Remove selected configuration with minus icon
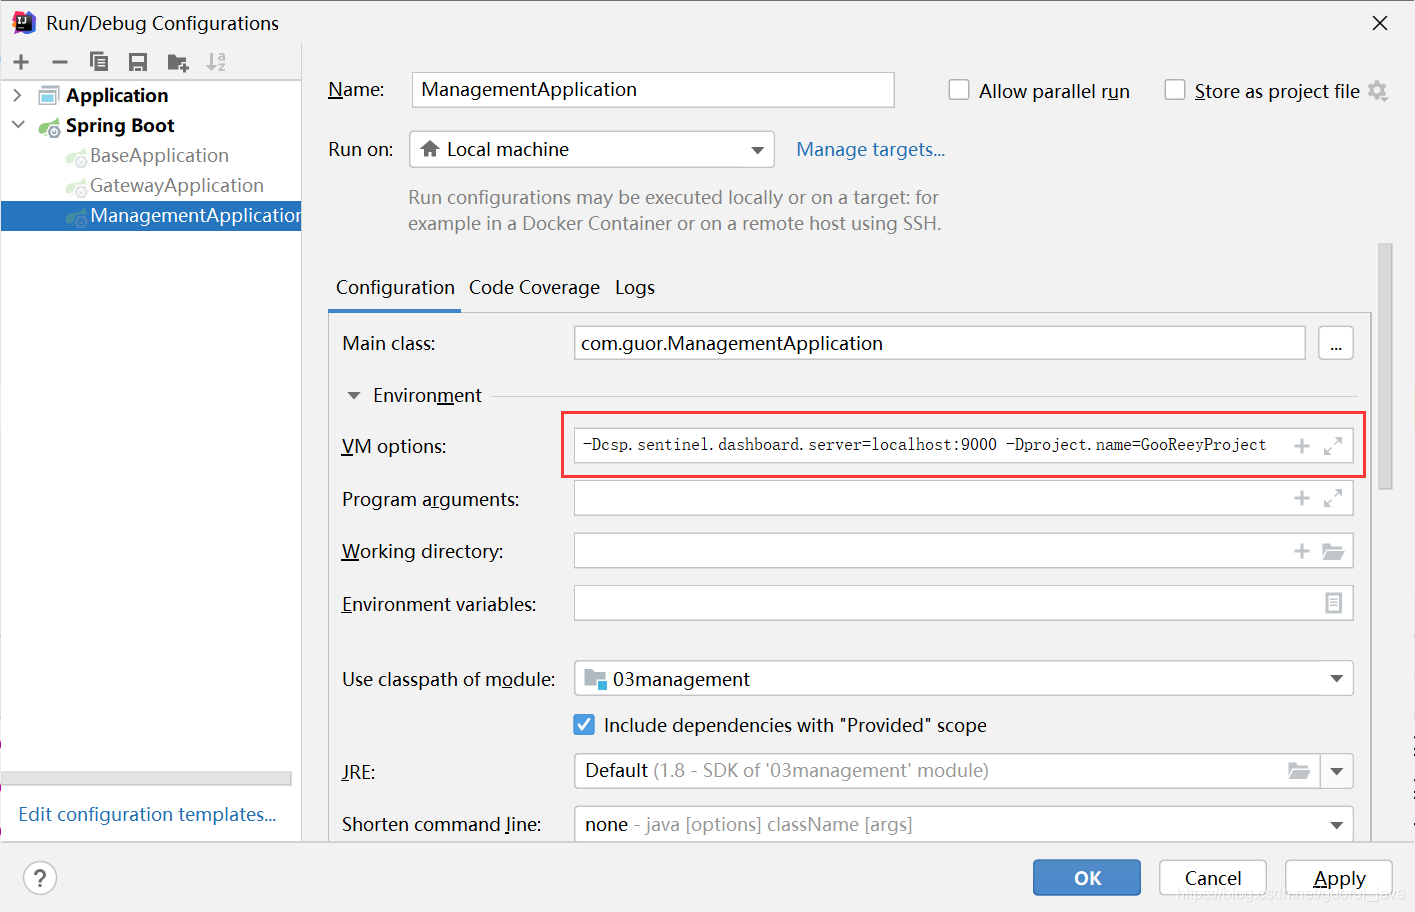Viewport: 1415px width, 912px height. point(60,62)
